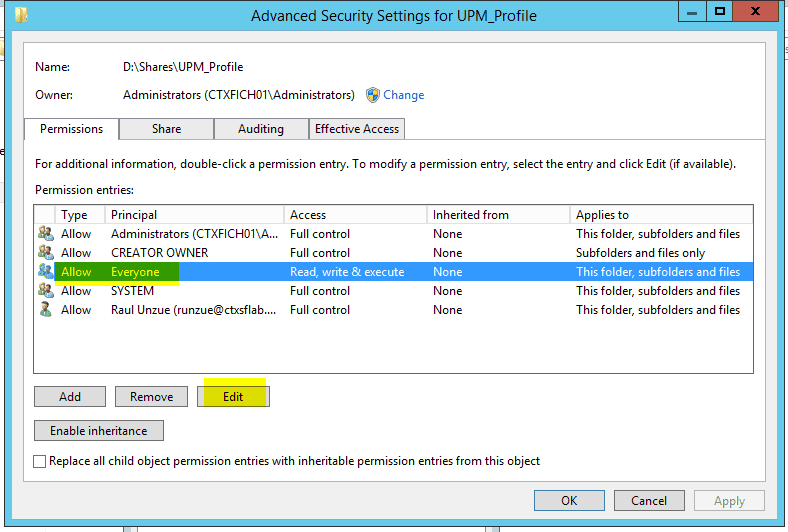This screenshot has height=532, width=788.
Task: Click the greyed Apply button
Action: 729,501
